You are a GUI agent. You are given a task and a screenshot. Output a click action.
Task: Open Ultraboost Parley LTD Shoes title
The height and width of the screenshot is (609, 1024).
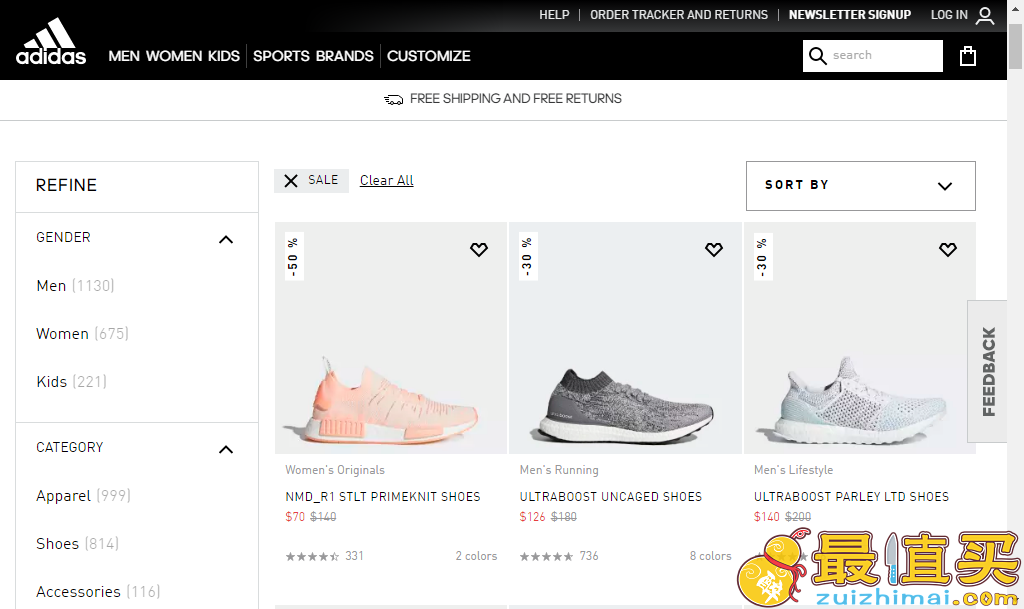[x=852, y=497]
